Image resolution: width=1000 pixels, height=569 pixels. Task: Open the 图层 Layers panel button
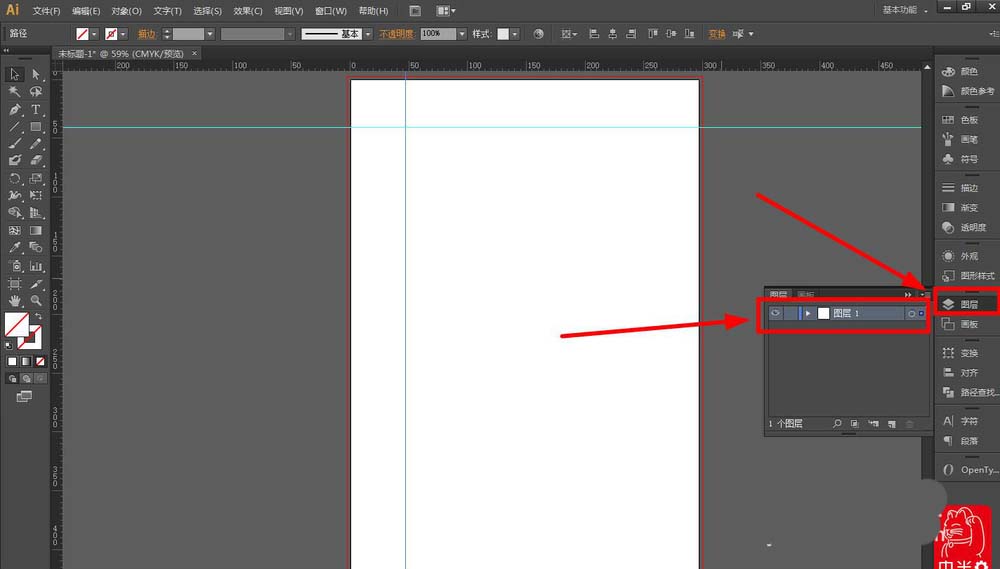966,304
